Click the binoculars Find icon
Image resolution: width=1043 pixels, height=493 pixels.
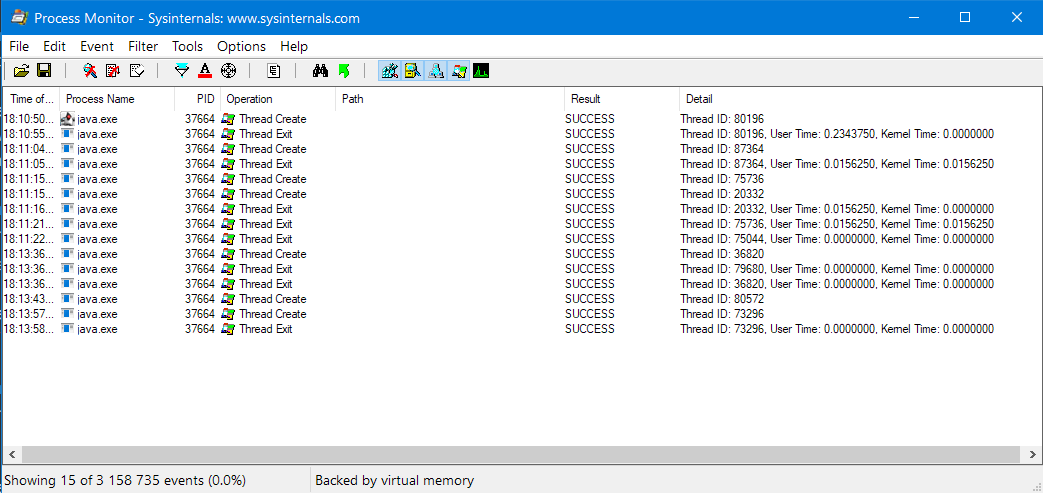[x=321, y=71]
